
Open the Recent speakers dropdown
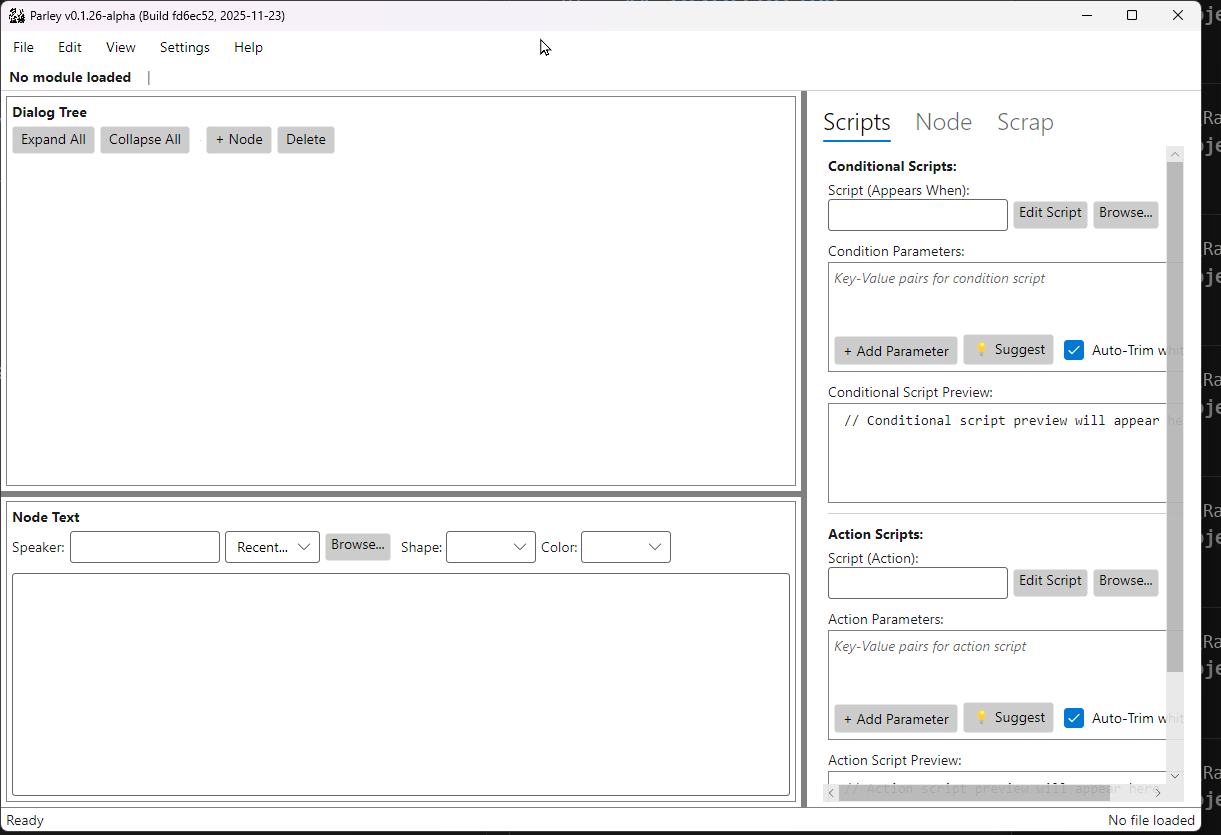click(273, 547)
